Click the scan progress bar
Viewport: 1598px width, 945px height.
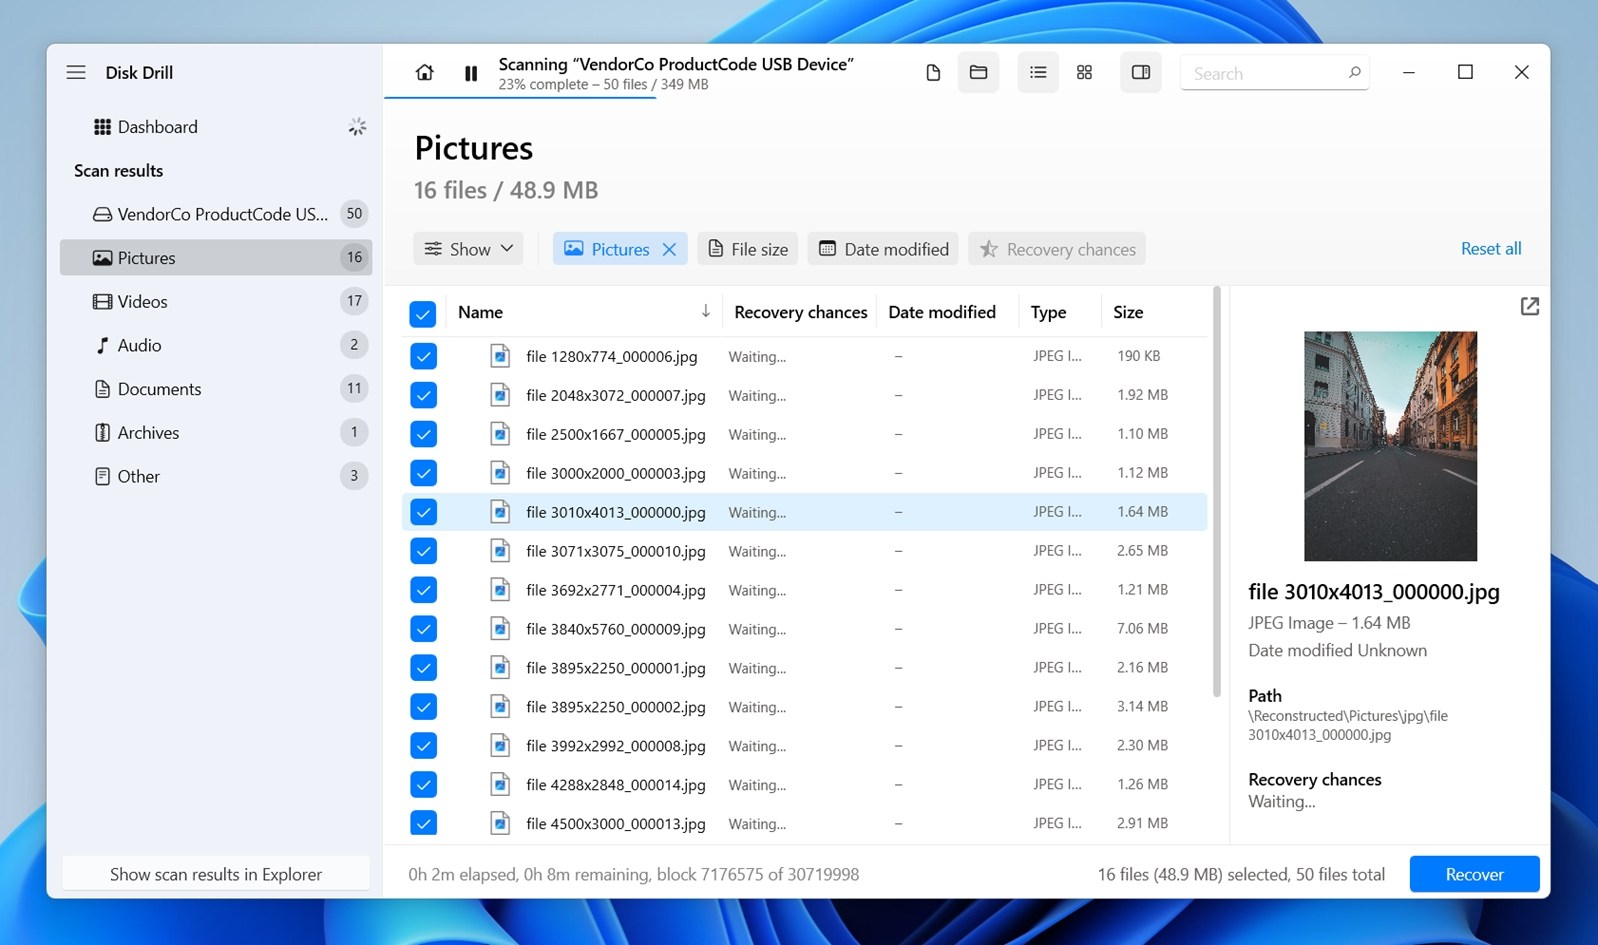520,97
